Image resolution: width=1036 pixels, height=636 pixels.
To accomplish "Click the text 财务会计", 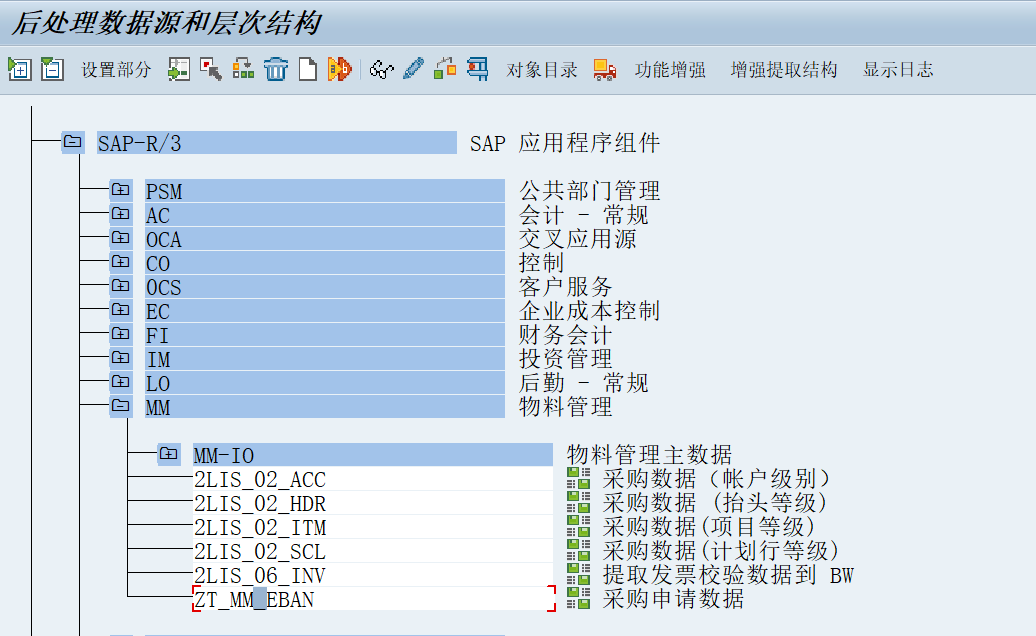I will click(x=565, y=335).
